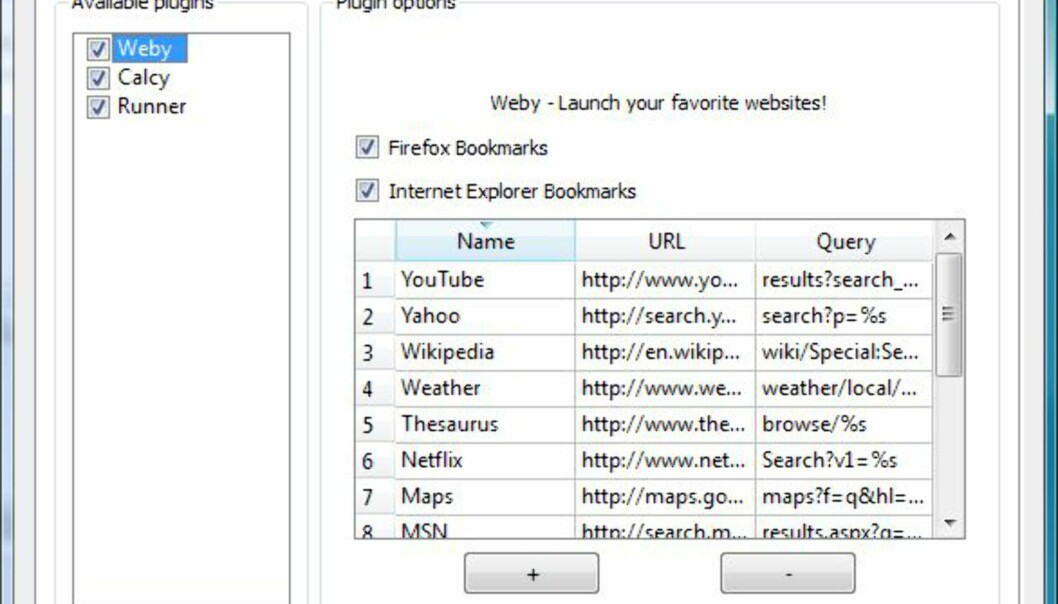This screenshot has width=1058, height=604.
Task: Uncheck Firefox Bookmarks option
Action: pyautogui.click(x=367, y=148)
